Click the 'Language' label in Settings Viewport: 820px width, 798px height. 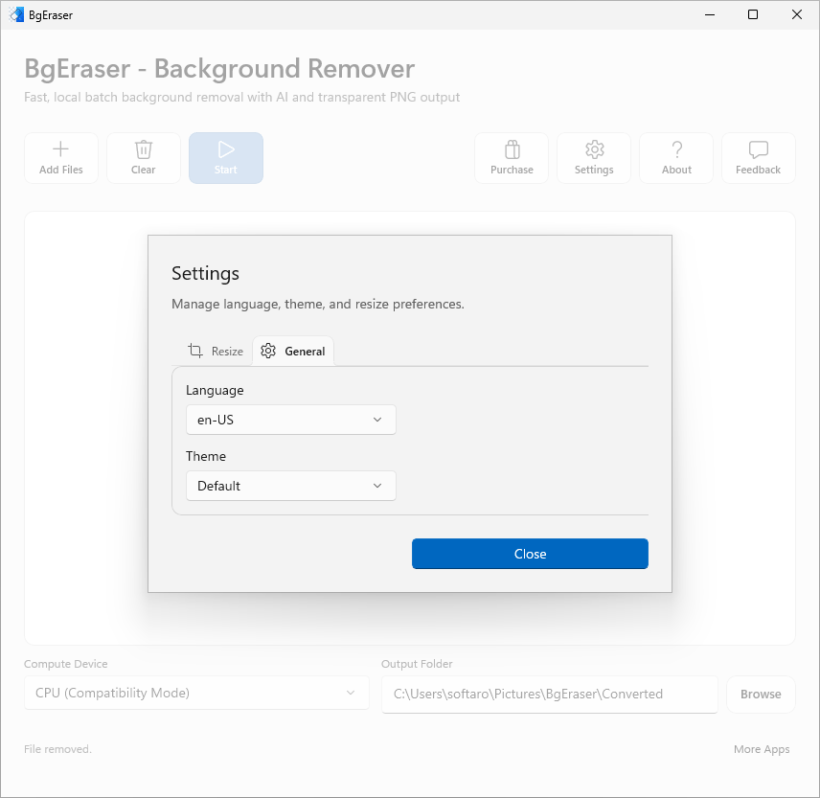pyautogui.click(x=214, y=391)
